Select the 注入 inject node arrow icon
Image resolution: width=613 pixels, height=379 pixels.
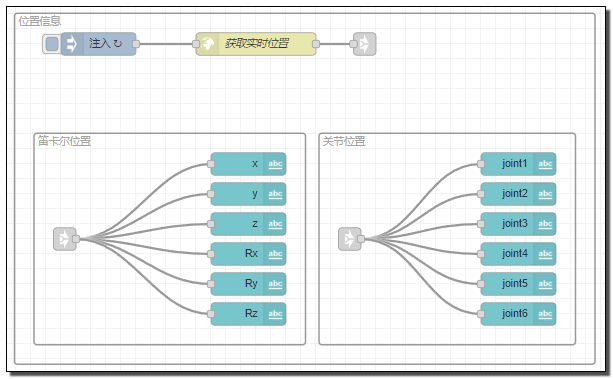pyautogui.click(x=72, y=44)
